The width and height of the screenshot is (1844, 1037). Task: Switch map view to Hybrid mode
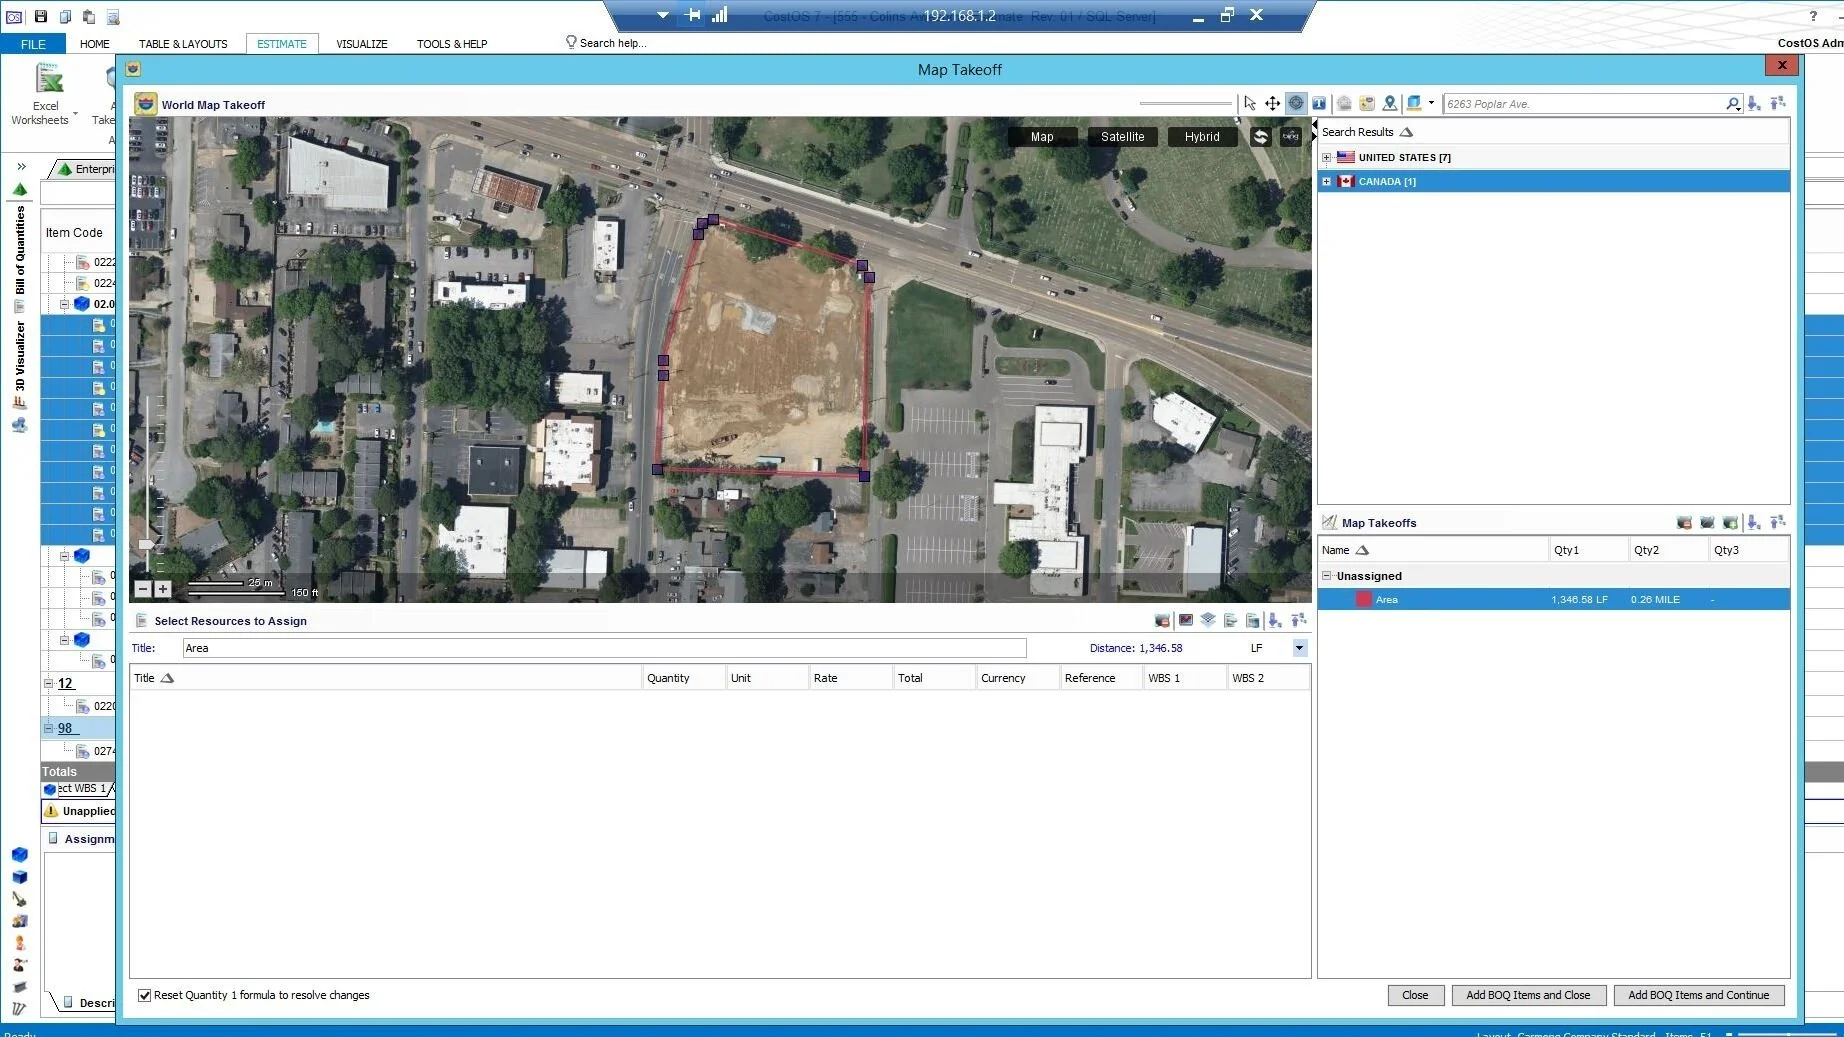click(x=1202, y=137)
